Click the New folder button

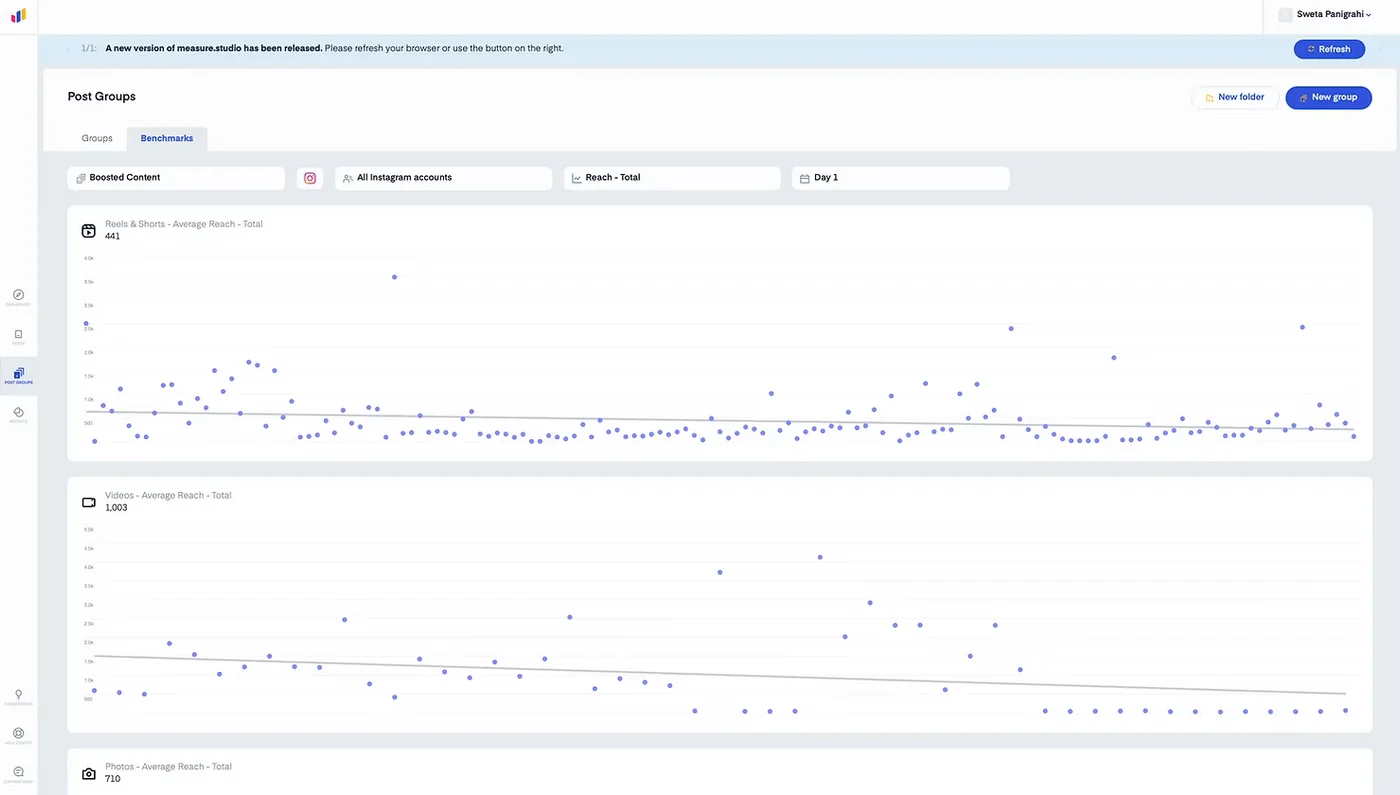click(1235, 97)
